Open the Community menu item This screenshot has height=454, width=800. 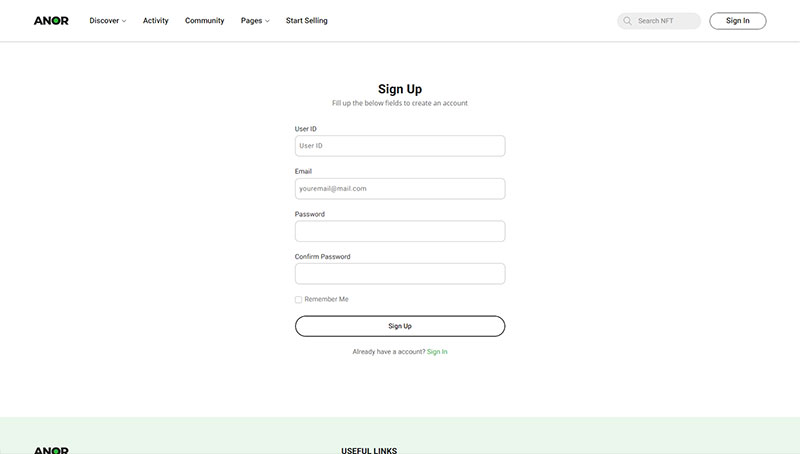click(x=205, y=21)
